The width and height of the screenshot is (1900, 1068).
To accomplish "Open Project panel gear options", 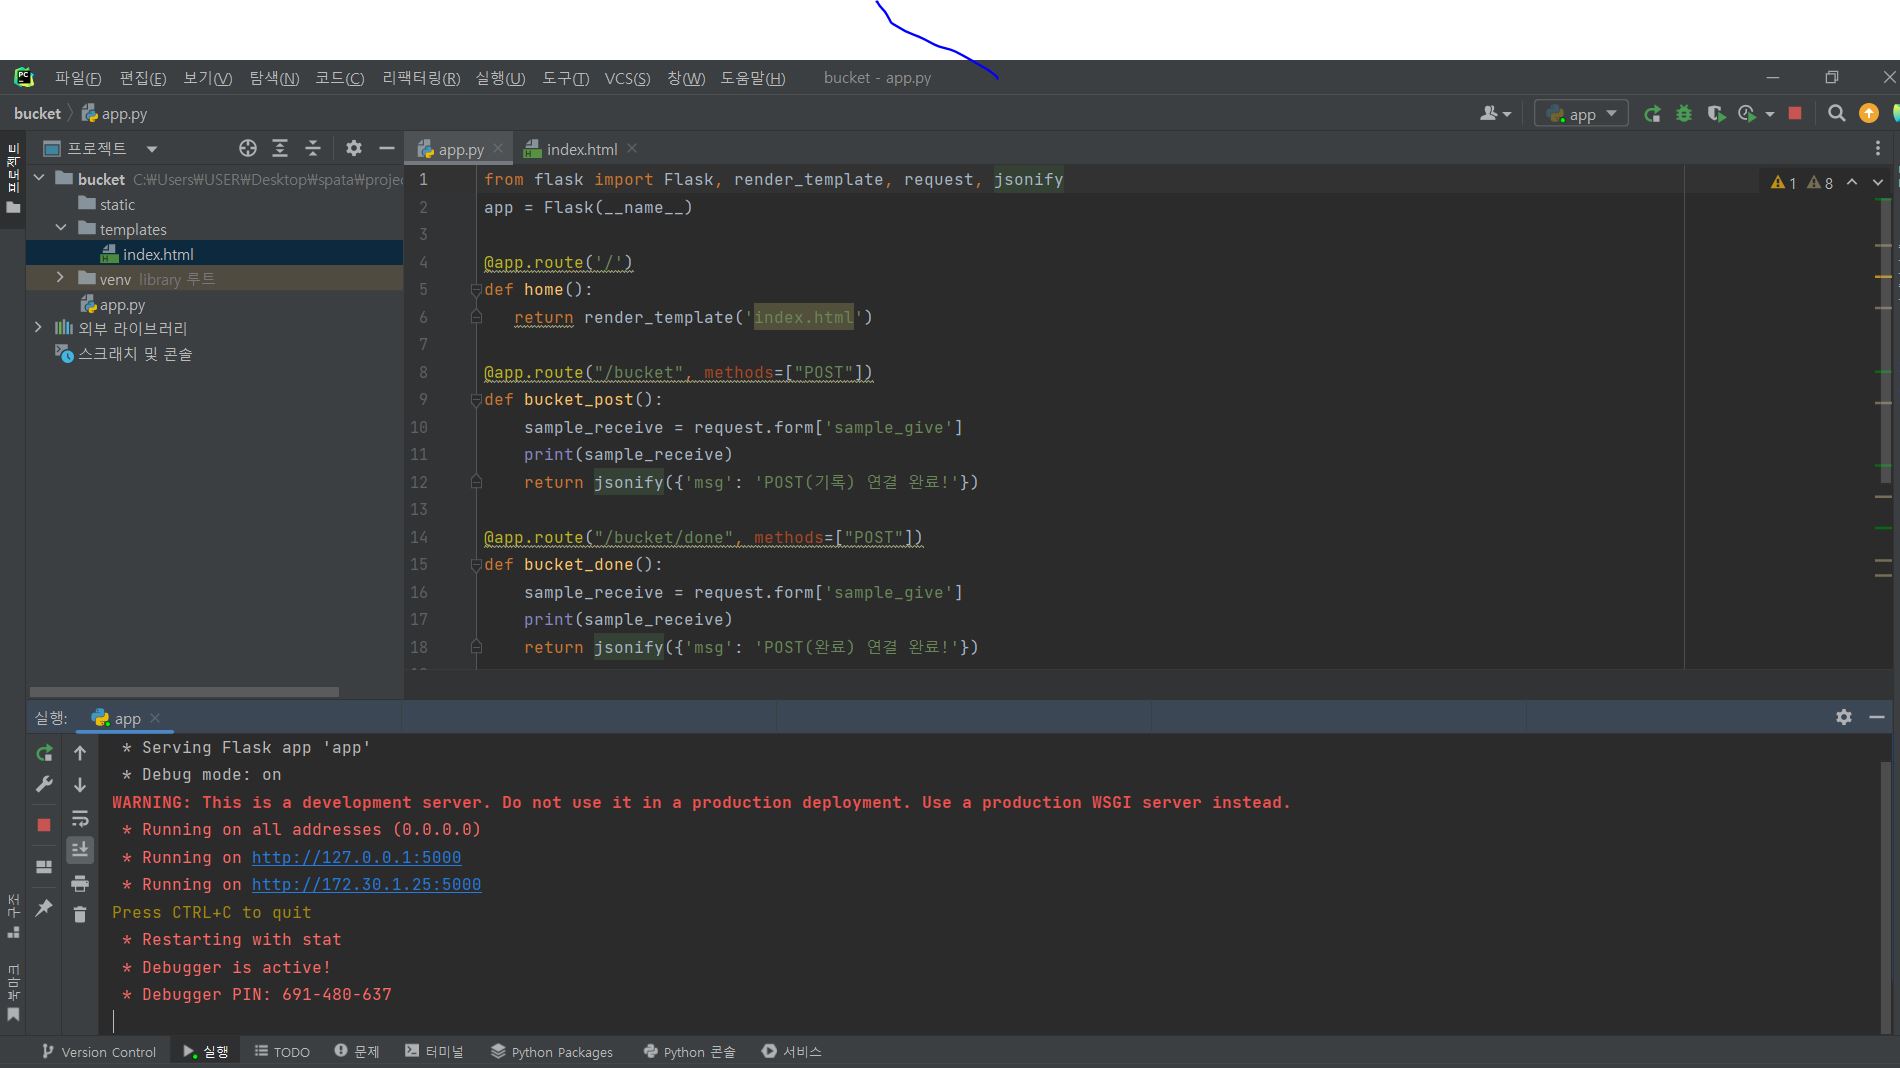I will (354, 148).
